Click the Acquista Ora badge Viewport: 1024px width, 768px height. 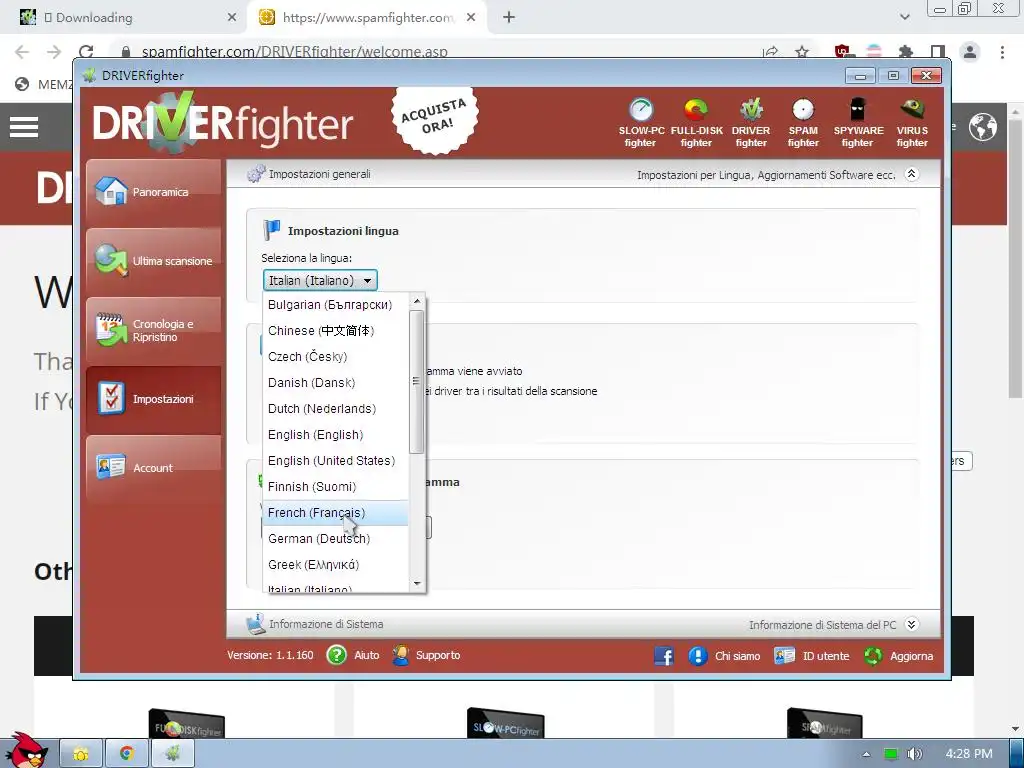(x=435, y=120)
